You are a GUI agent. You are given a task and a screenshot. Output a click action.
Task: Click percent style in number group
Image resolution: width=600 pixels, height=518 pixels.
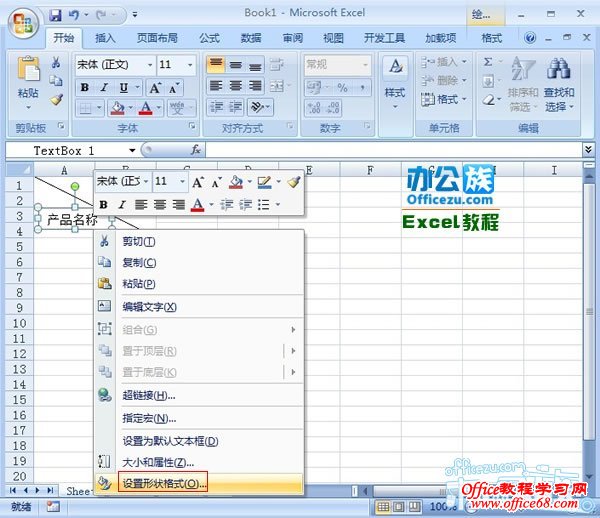[342, 88]
